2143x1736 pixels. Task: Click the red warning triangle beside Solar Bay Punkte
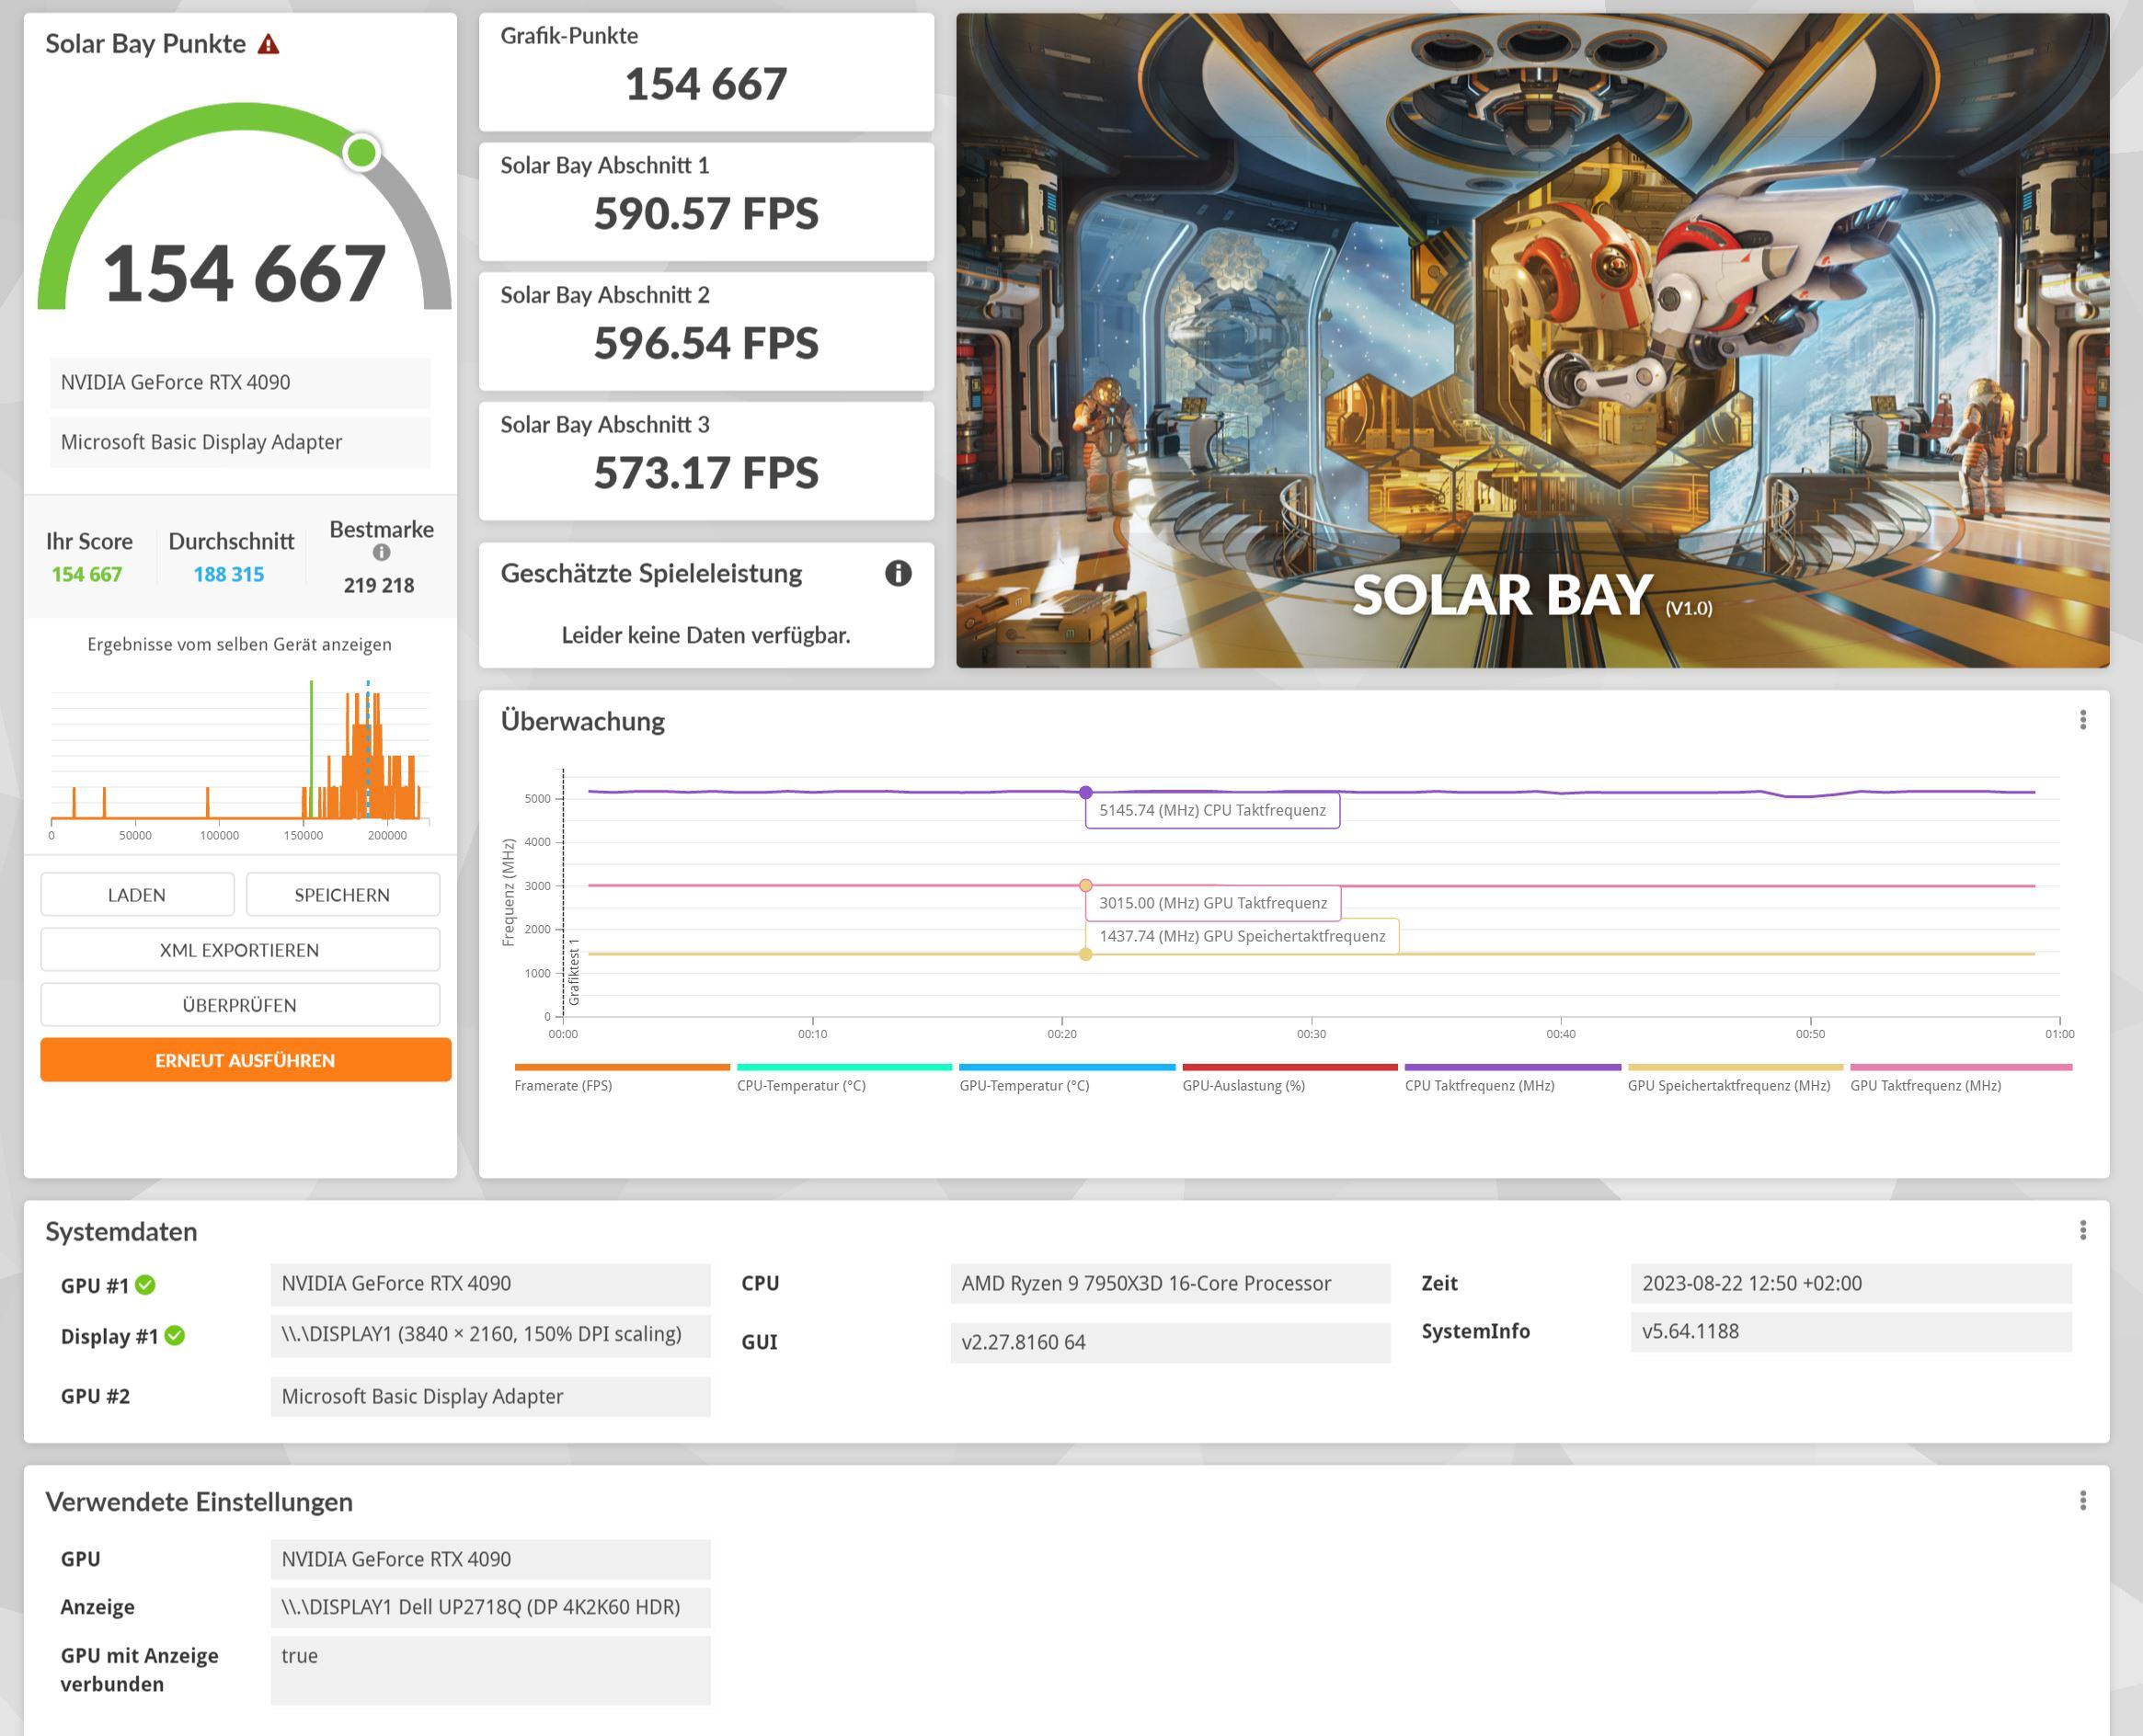click(x=268, y=44)
